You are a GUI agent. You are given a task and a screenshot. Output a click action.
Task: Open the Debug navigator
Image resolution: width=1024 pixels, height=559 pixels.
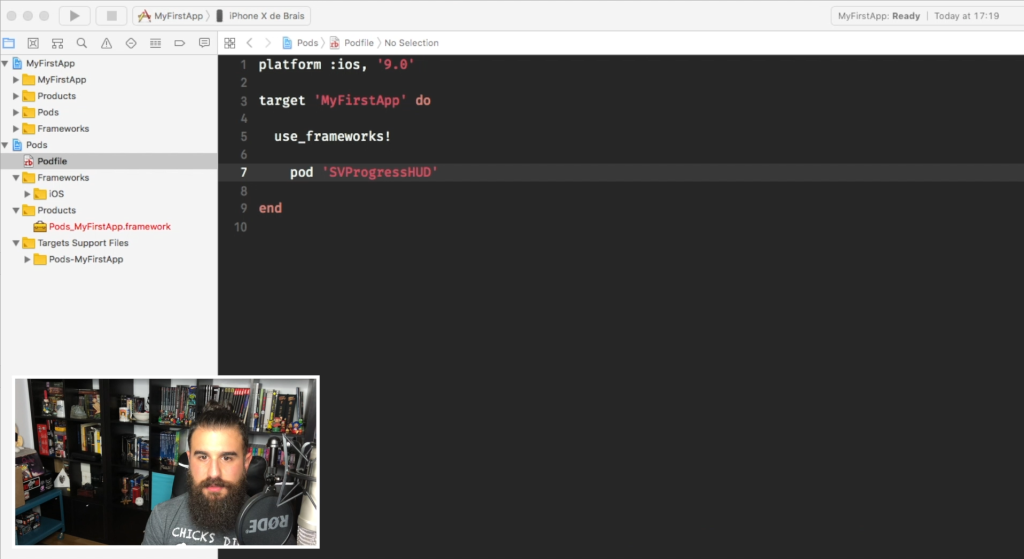pos(155,43)
